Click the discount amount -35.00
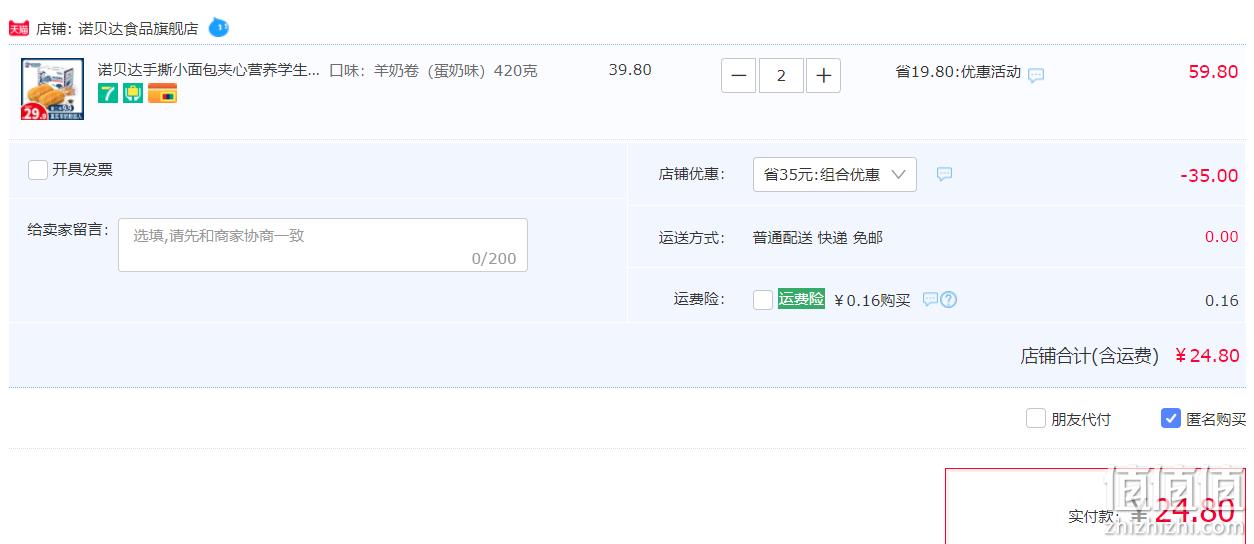Screen dimensions: 1254x544 click(1209, 175)
